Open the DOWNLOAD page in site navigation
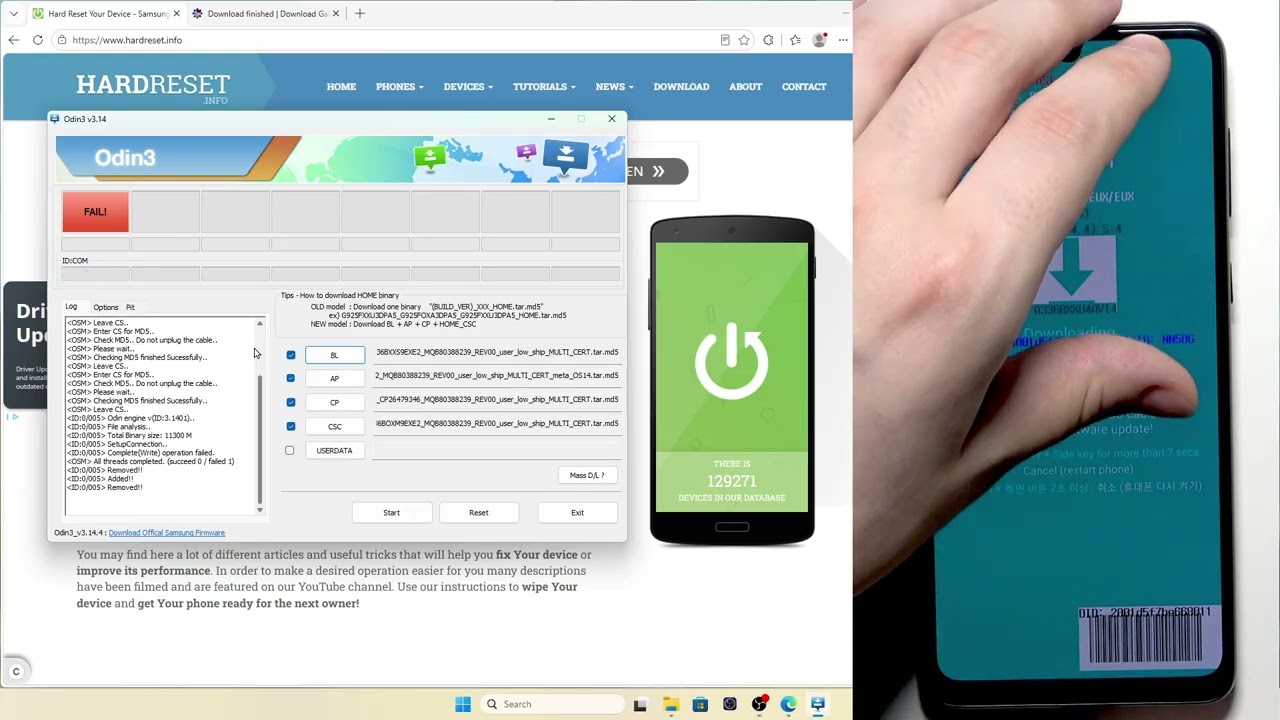Image resolution: width=1280 pixels, height=720 pixels. [681, 87]
